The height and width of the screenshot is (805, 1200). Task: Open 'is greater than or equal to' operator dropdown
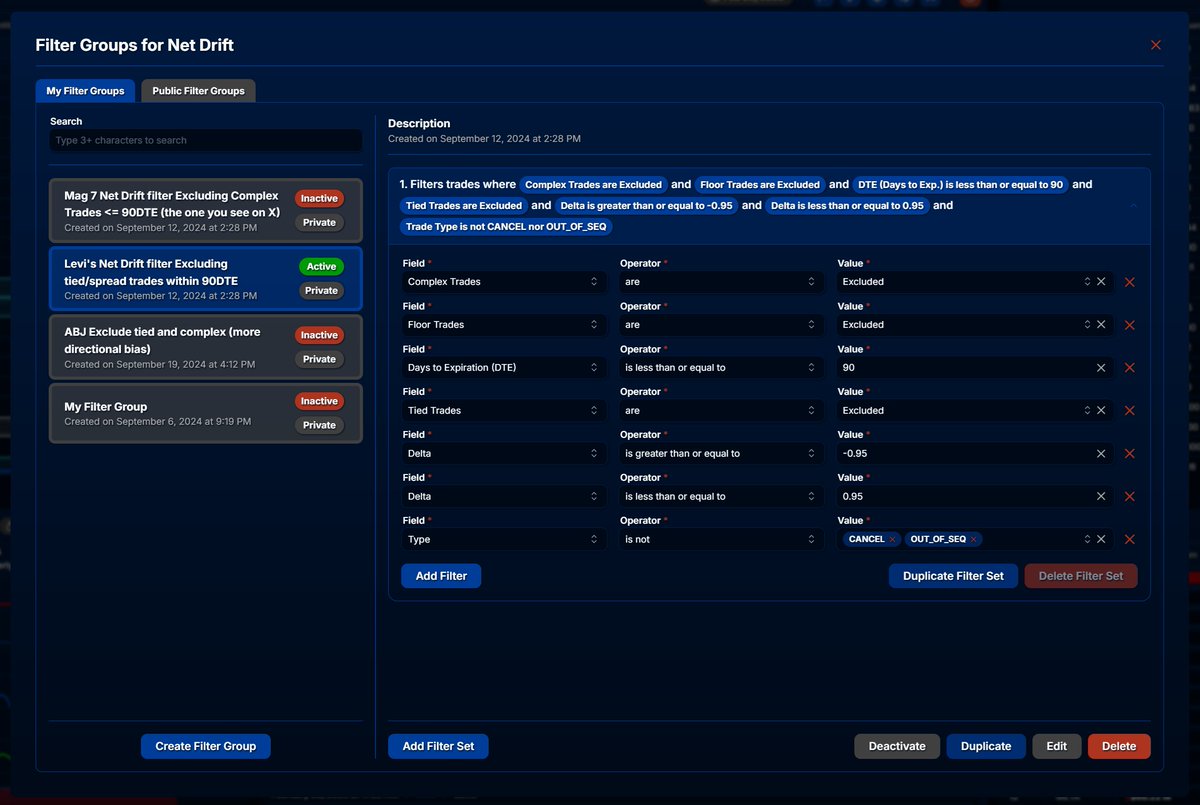[x=721, y=454]
